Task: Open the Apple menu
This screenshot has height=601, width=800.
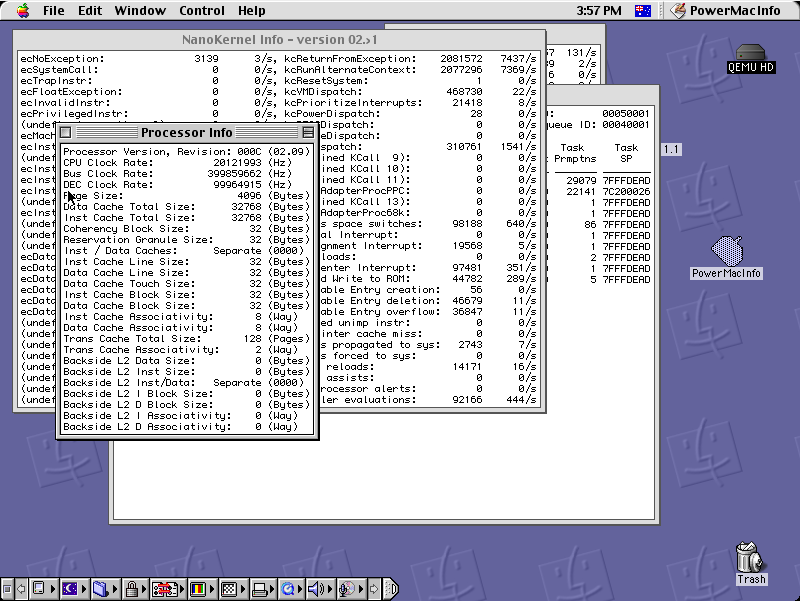Action: click(23, 10)
